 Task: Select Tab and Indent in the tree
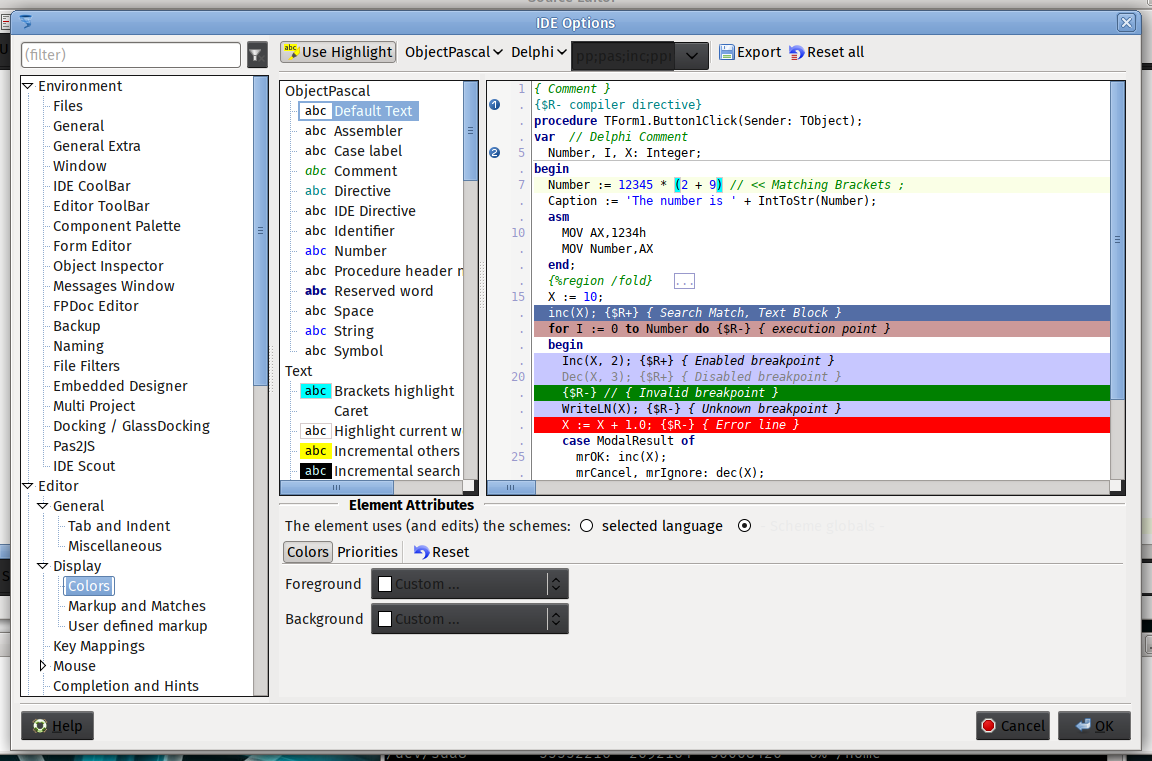pos(119,526)
